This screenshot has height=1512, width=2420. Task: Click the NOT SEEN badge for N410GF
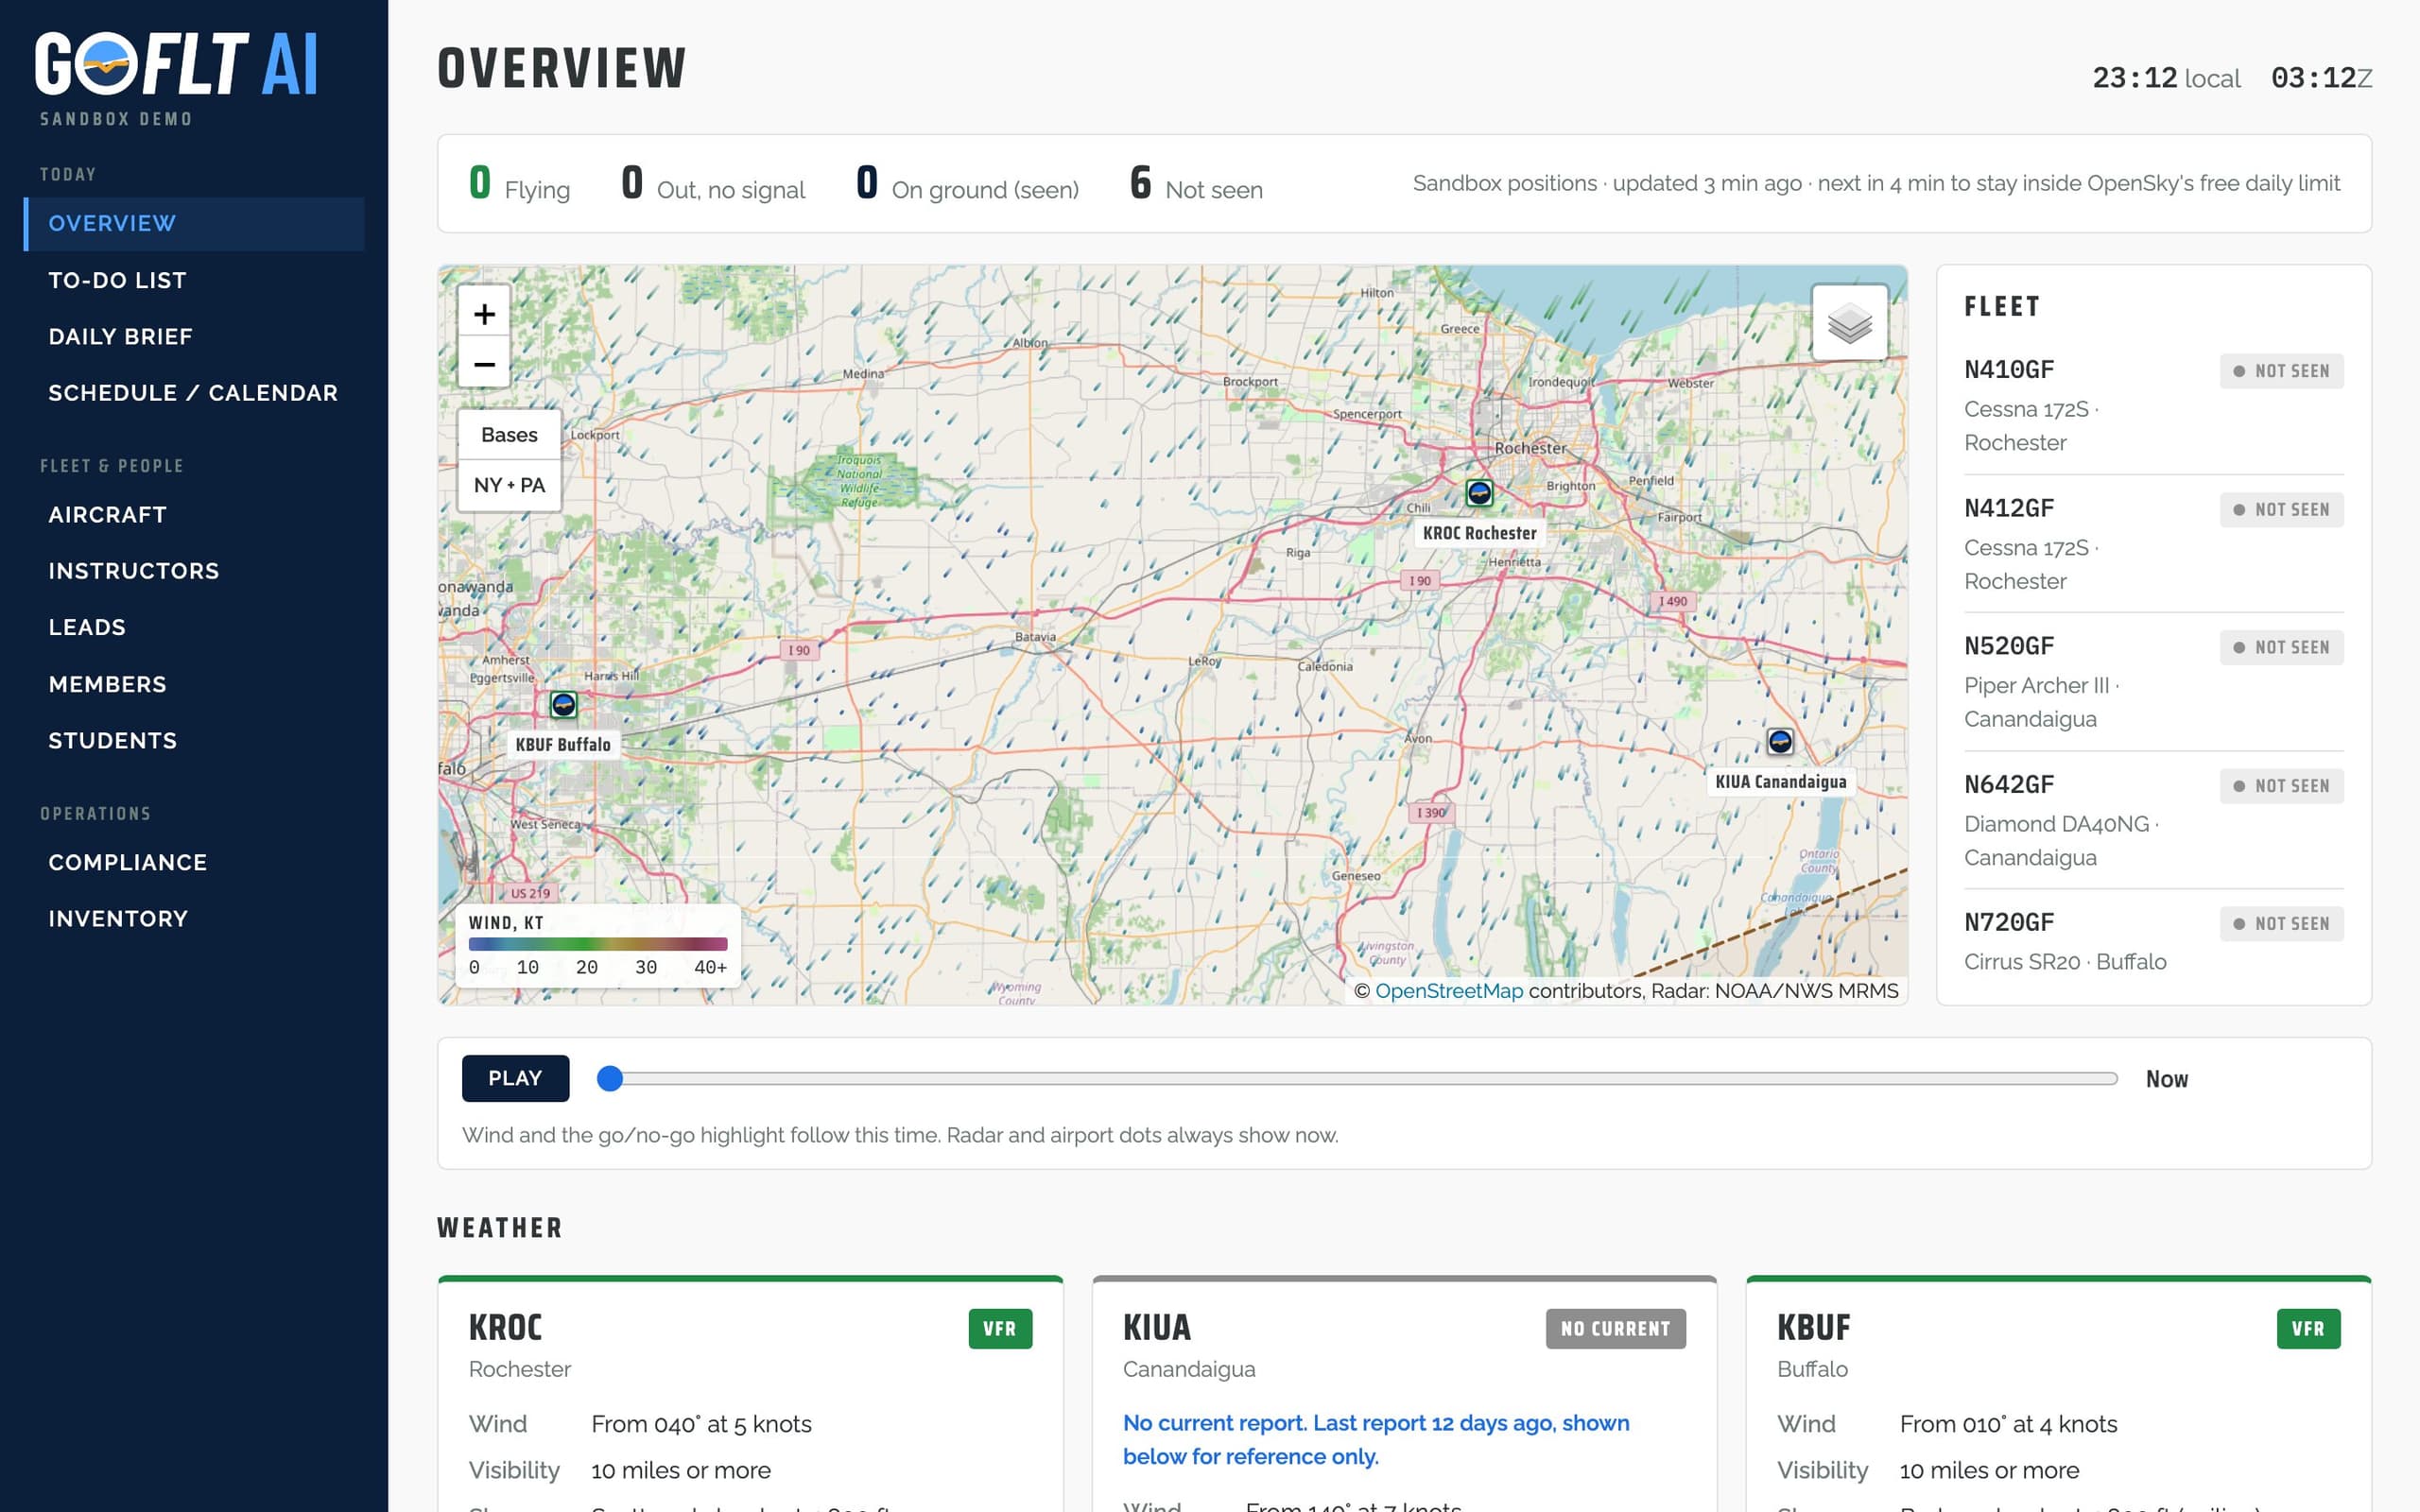pos(2281,371)
